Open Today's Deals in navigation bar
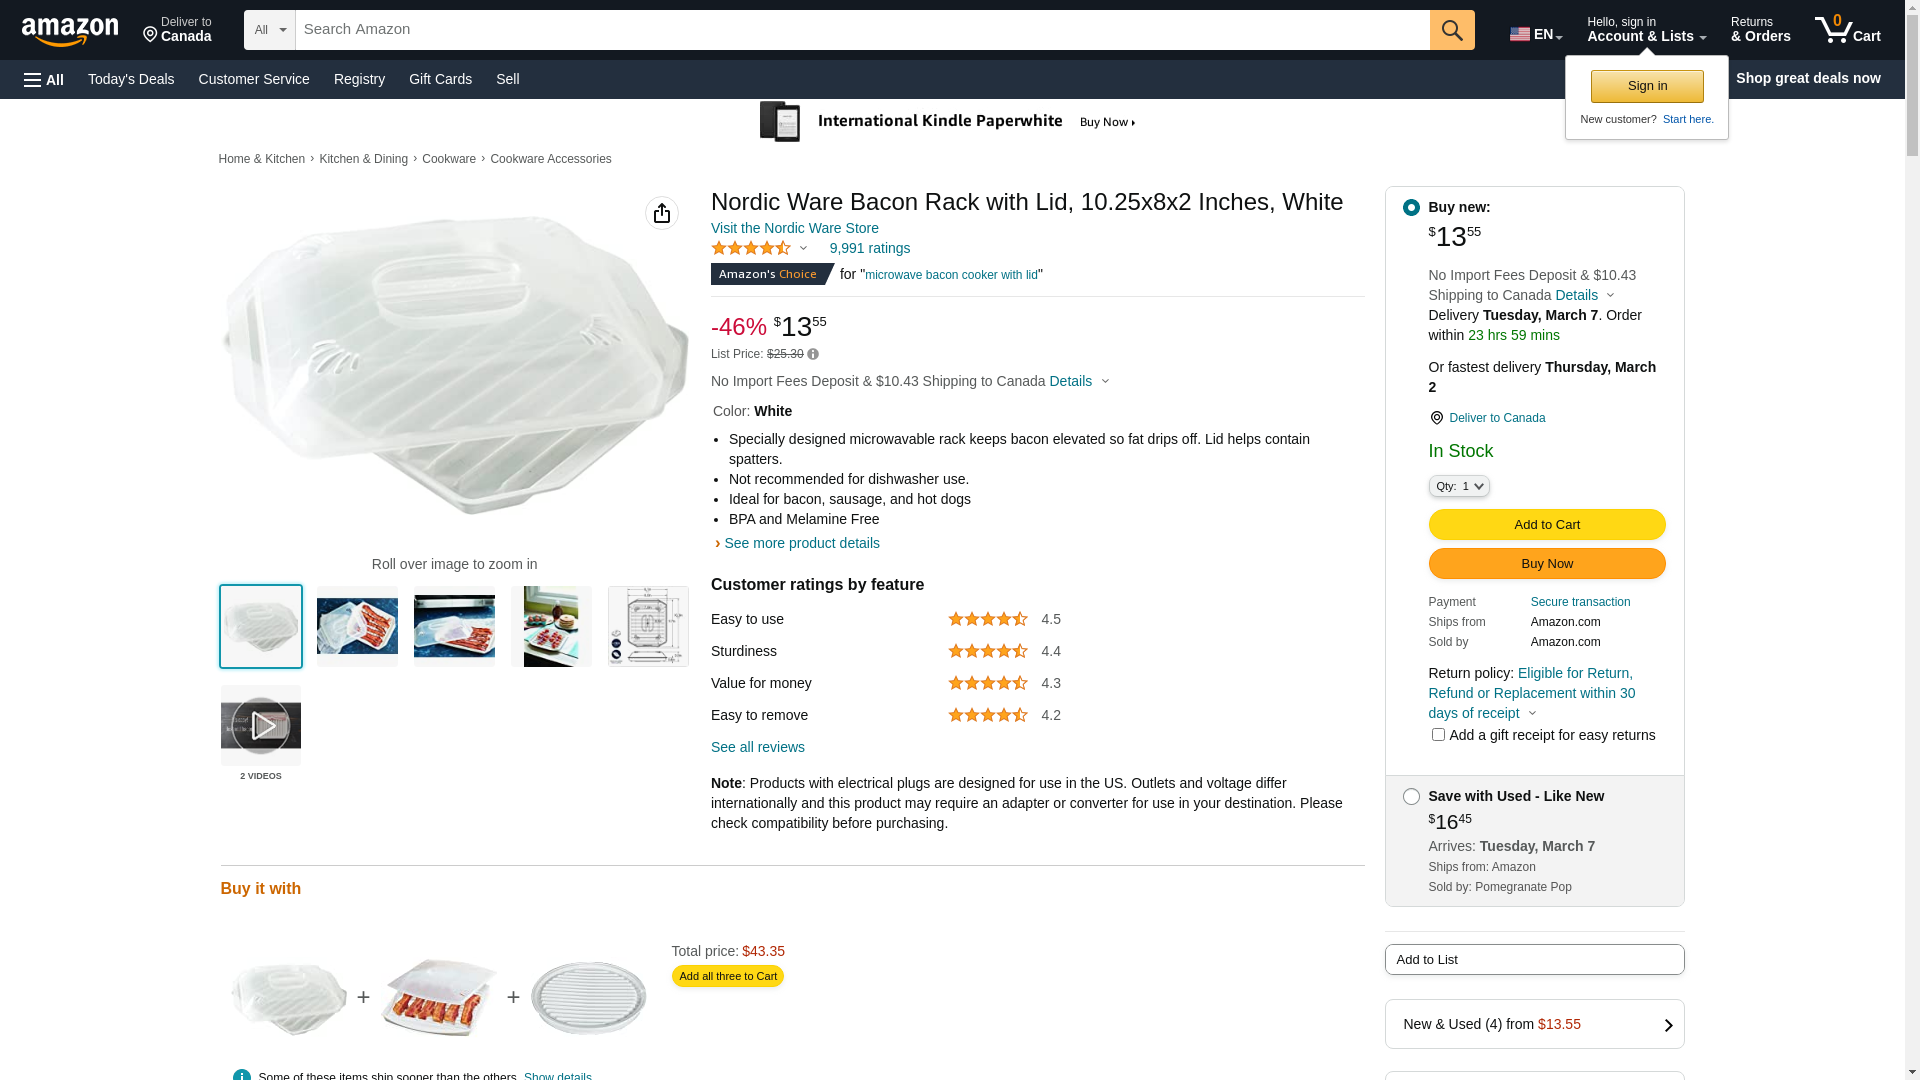The image size is (1920, 1080). tap(131, 79)
